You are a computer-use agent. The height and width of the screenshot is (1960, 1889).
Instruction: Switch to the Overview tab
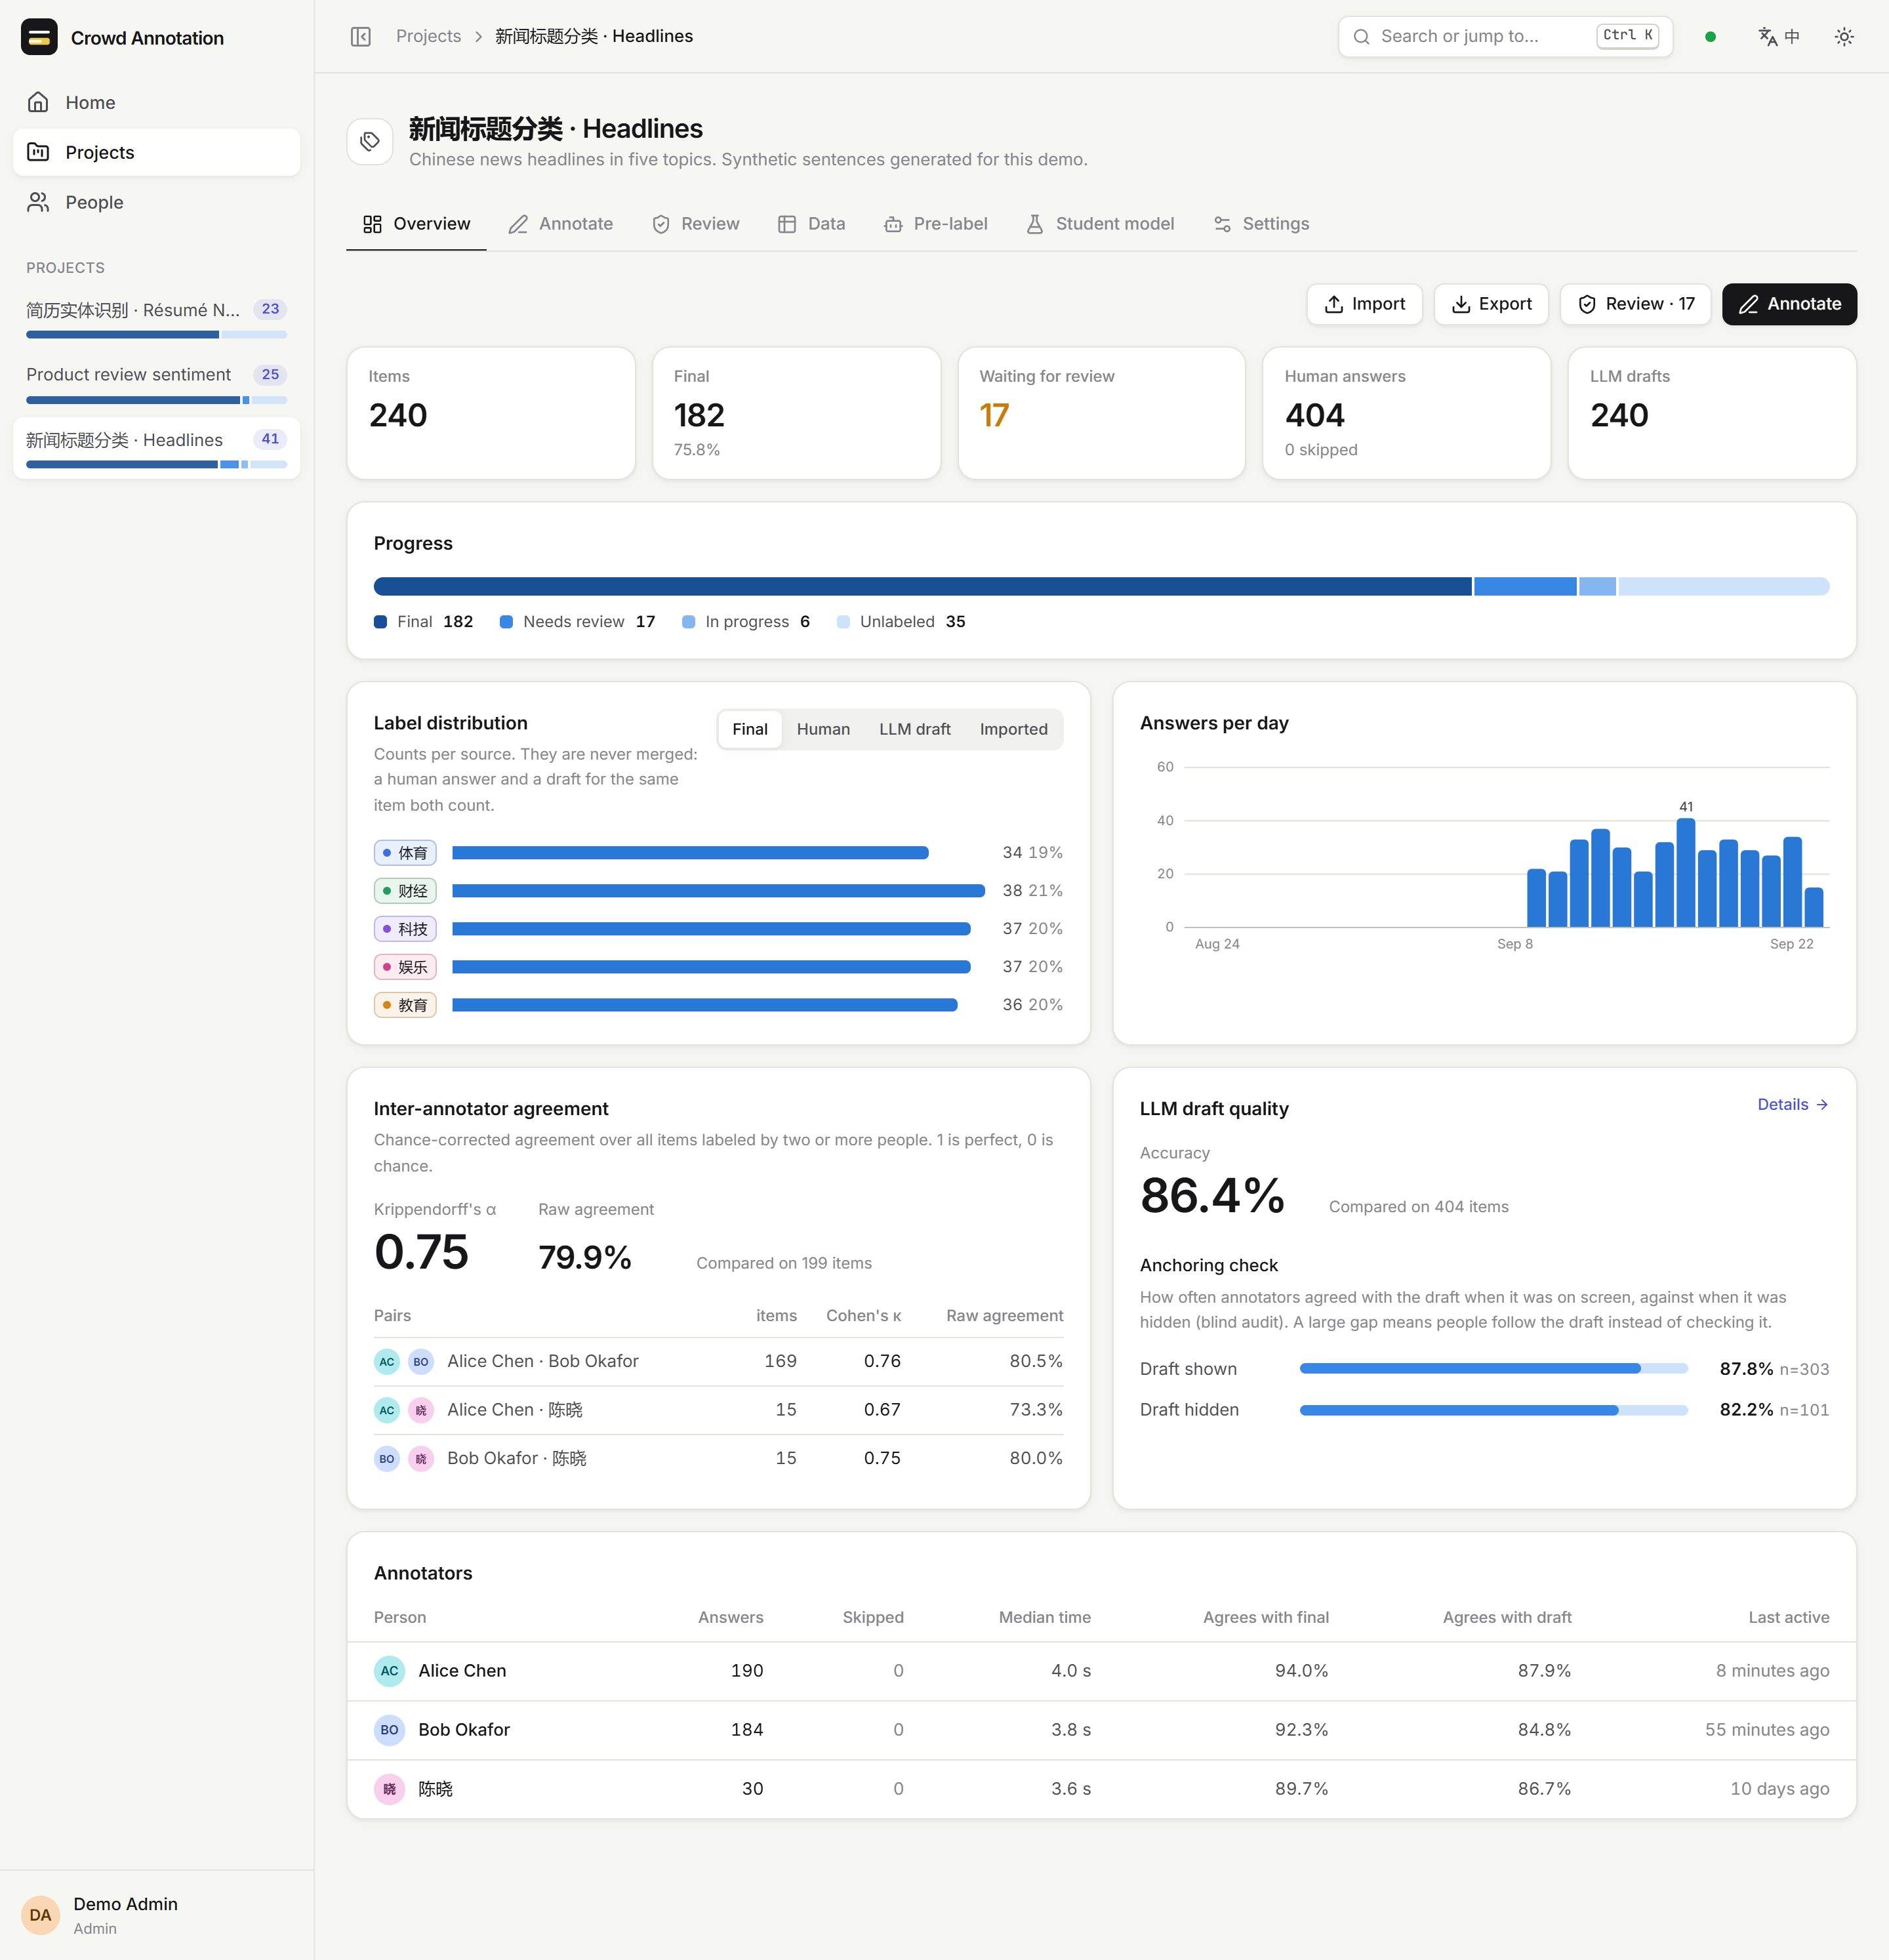coord(416,224)
